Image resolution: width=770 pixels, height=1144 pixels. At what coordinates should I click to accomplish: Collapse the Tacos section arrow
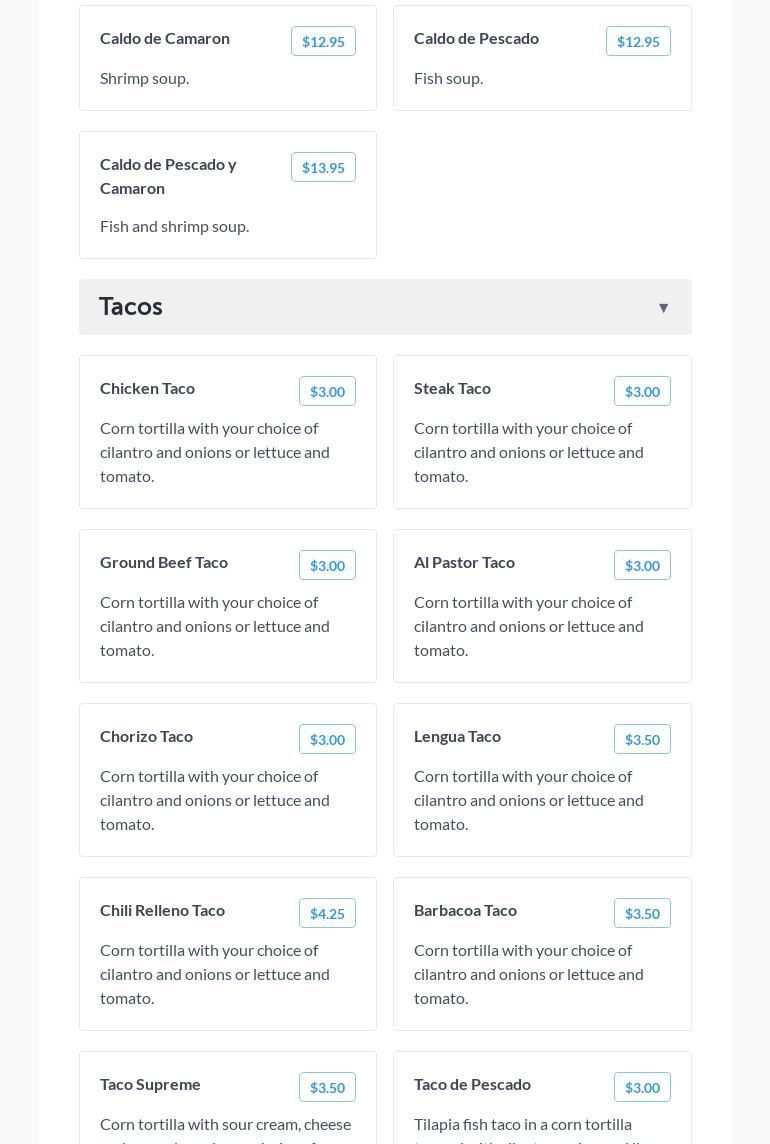pos(663,308)
